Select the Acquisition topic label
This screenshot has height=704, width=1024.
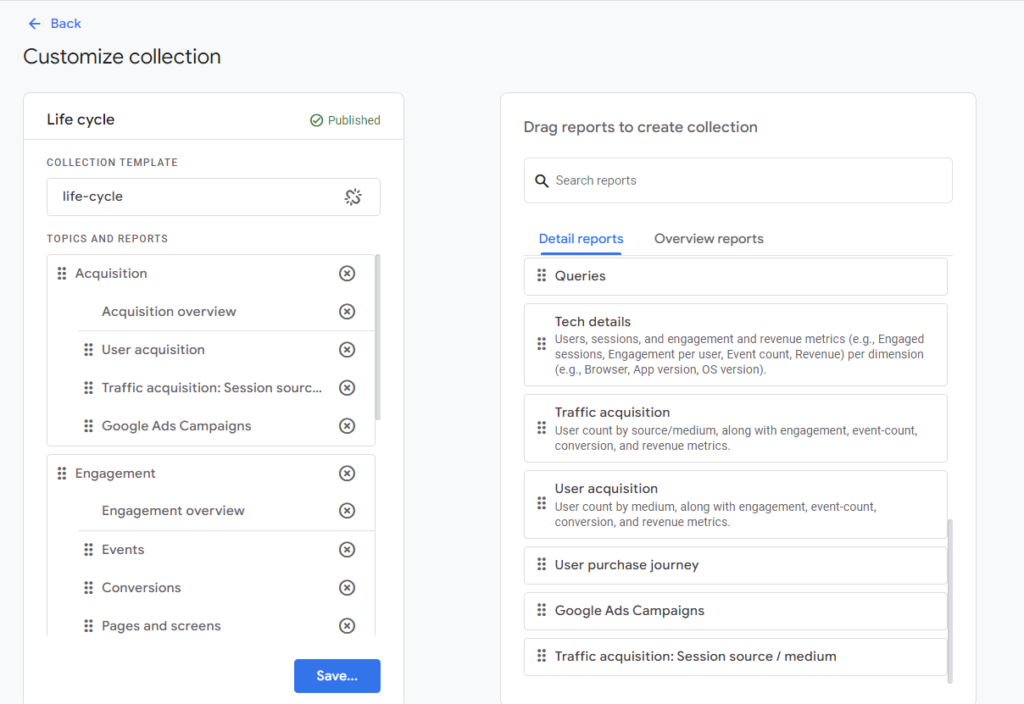pos(111,273)
